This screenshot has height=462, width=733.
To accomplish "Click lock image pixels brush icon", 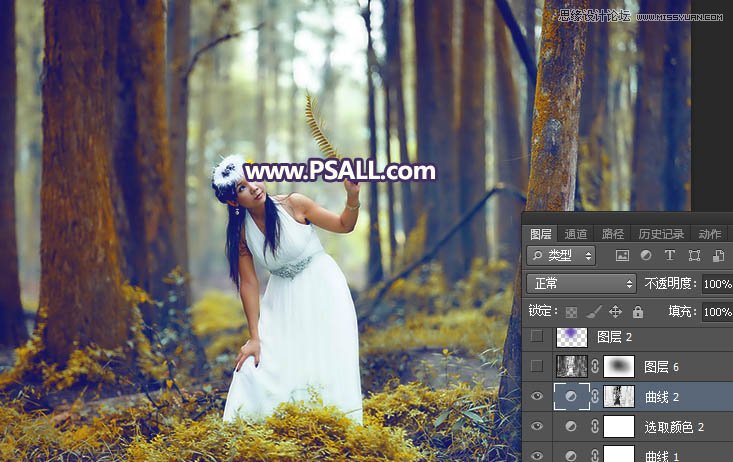I will [x=594, y=312].
